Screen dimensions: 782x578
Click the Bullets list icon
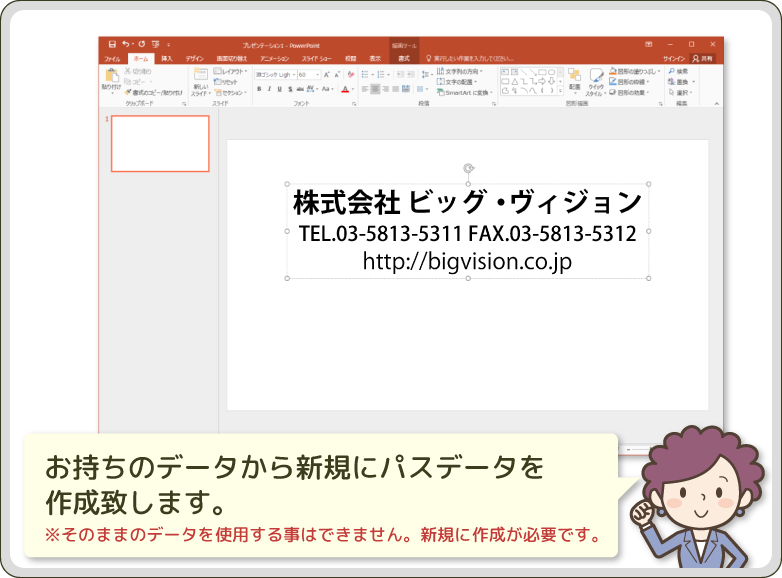pyautogui.click(x=365, y=75)
